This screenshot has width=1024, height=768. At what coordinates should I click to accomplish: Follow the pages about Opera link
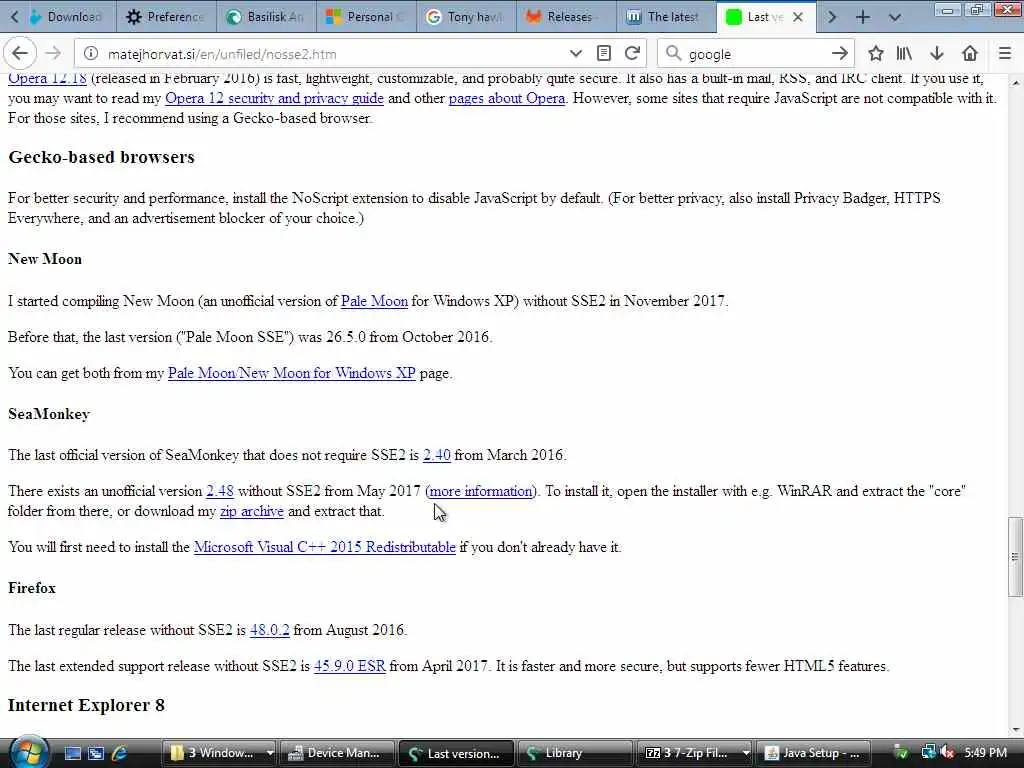tap(507, 98)
